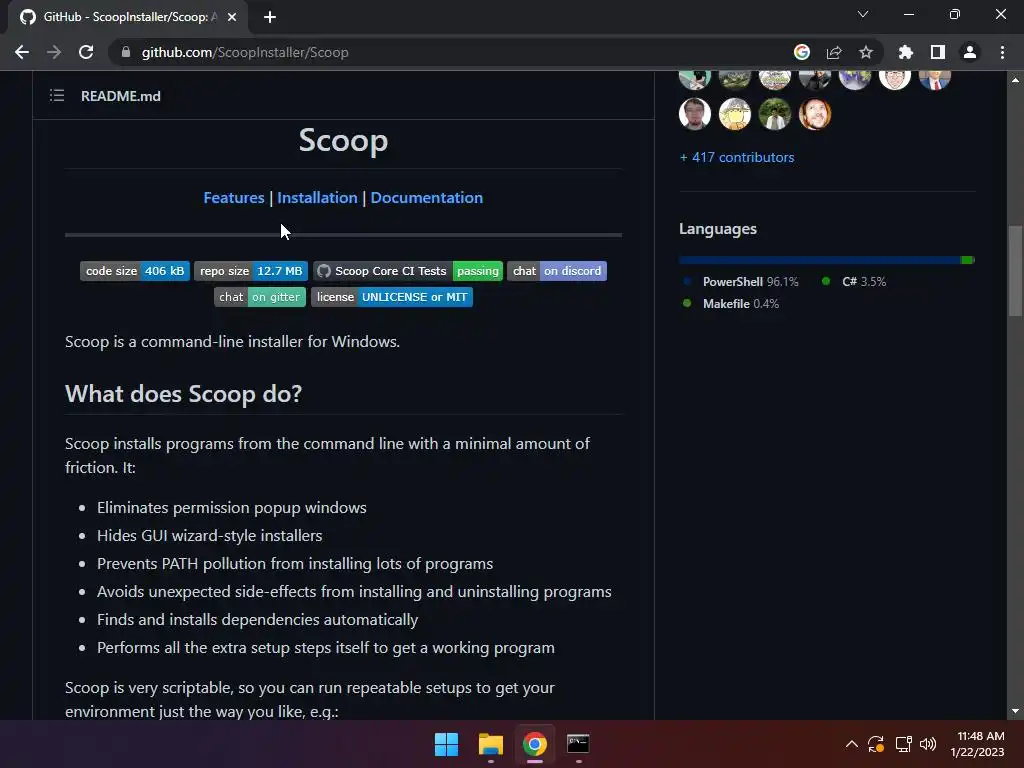Select the GitHub ScoopInstaller/Scoop tab
The width and height of the screenshot is (1024, 768).
pyautogui.click(x=127, y=17)
